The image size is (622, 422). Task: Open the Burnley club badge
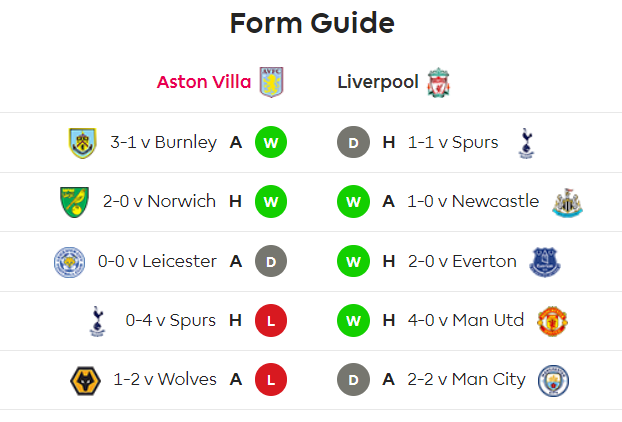[83, 143]
